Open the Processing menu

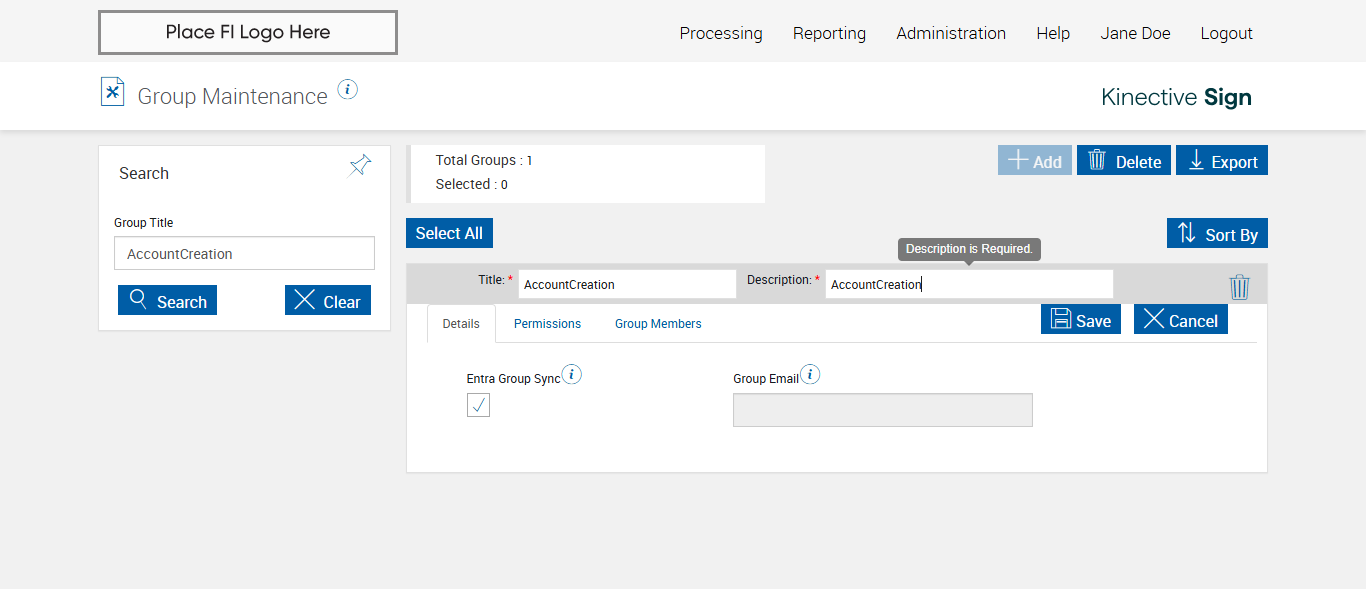click(721, 33)
